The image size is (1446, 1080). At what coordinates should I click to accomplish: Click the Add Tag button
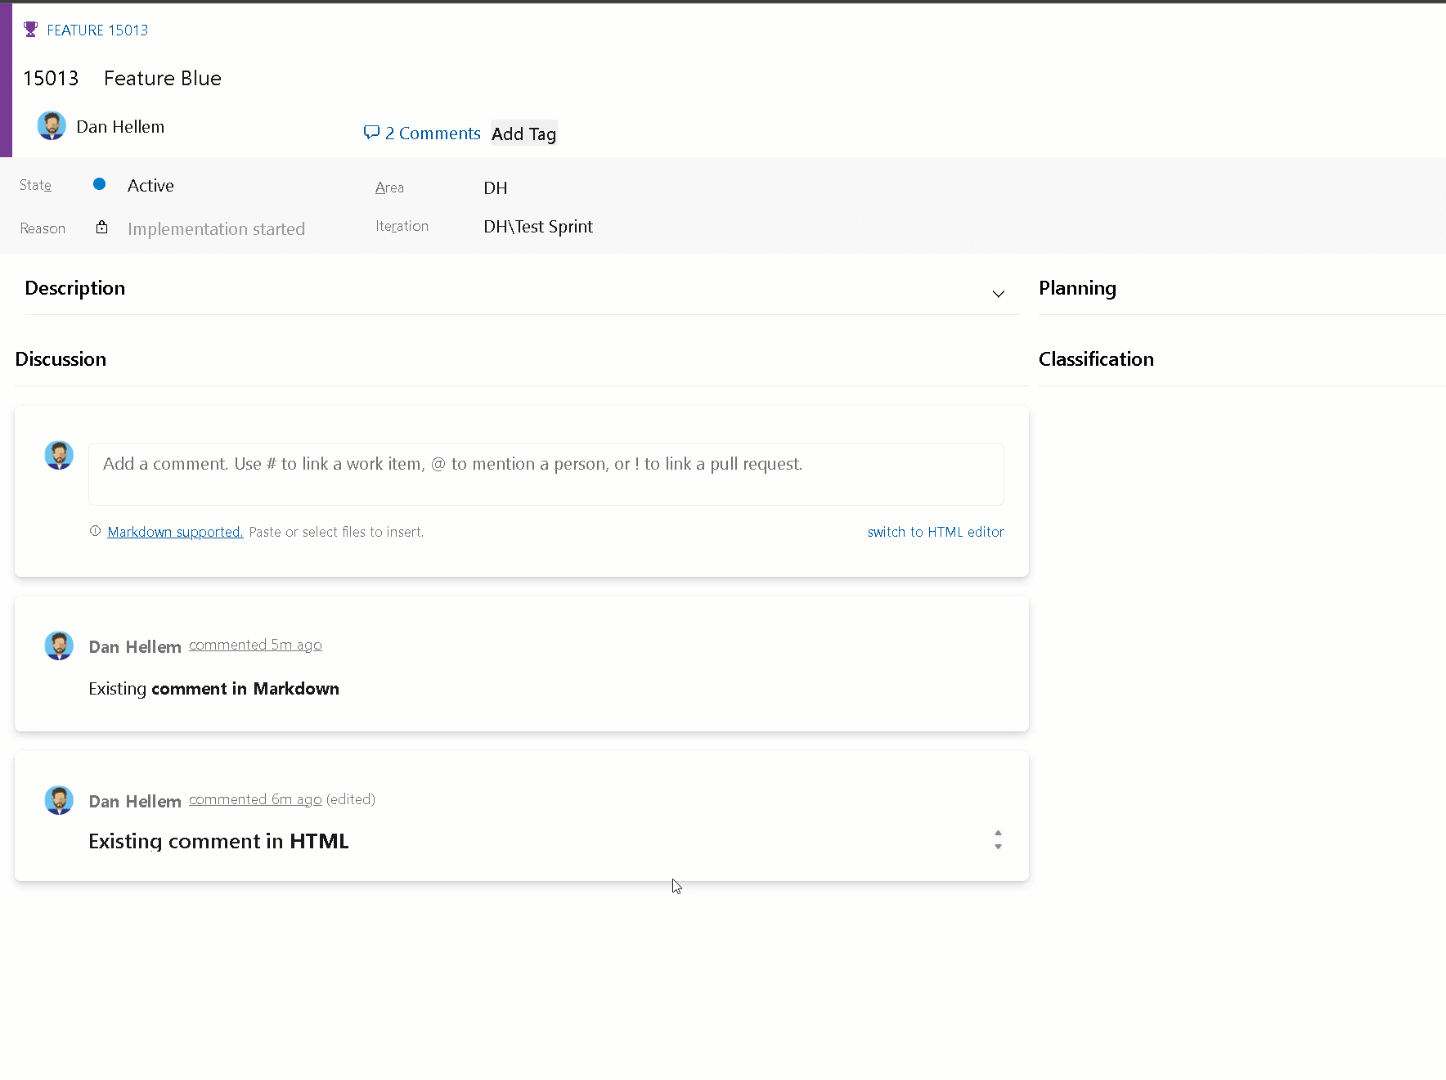523,133
